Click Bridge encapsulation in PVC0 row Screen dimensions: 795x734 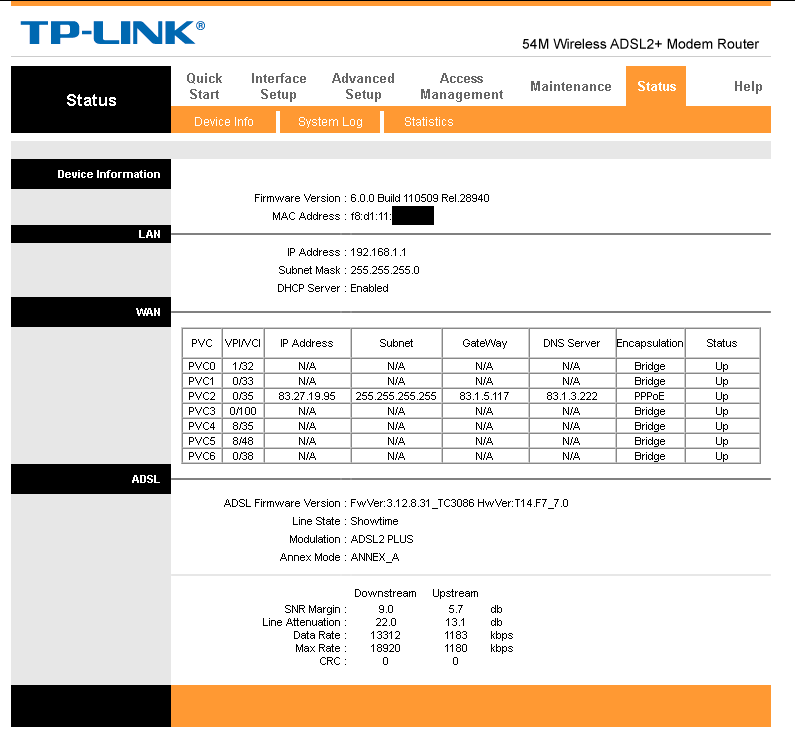click(x=649, y=366)
